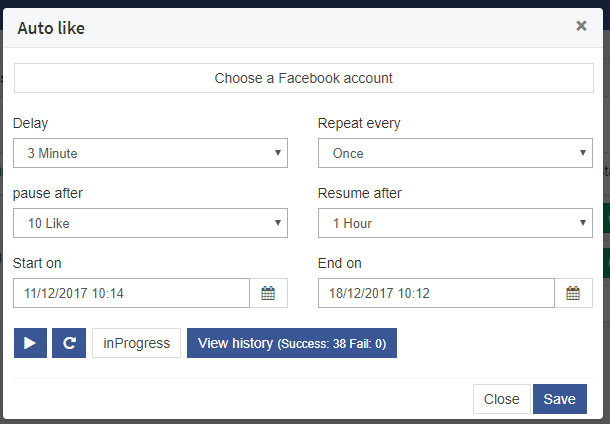Viewport: 610px width, 424px height.
Task: Open the Start on calendar picker icon
Action: 268,293
